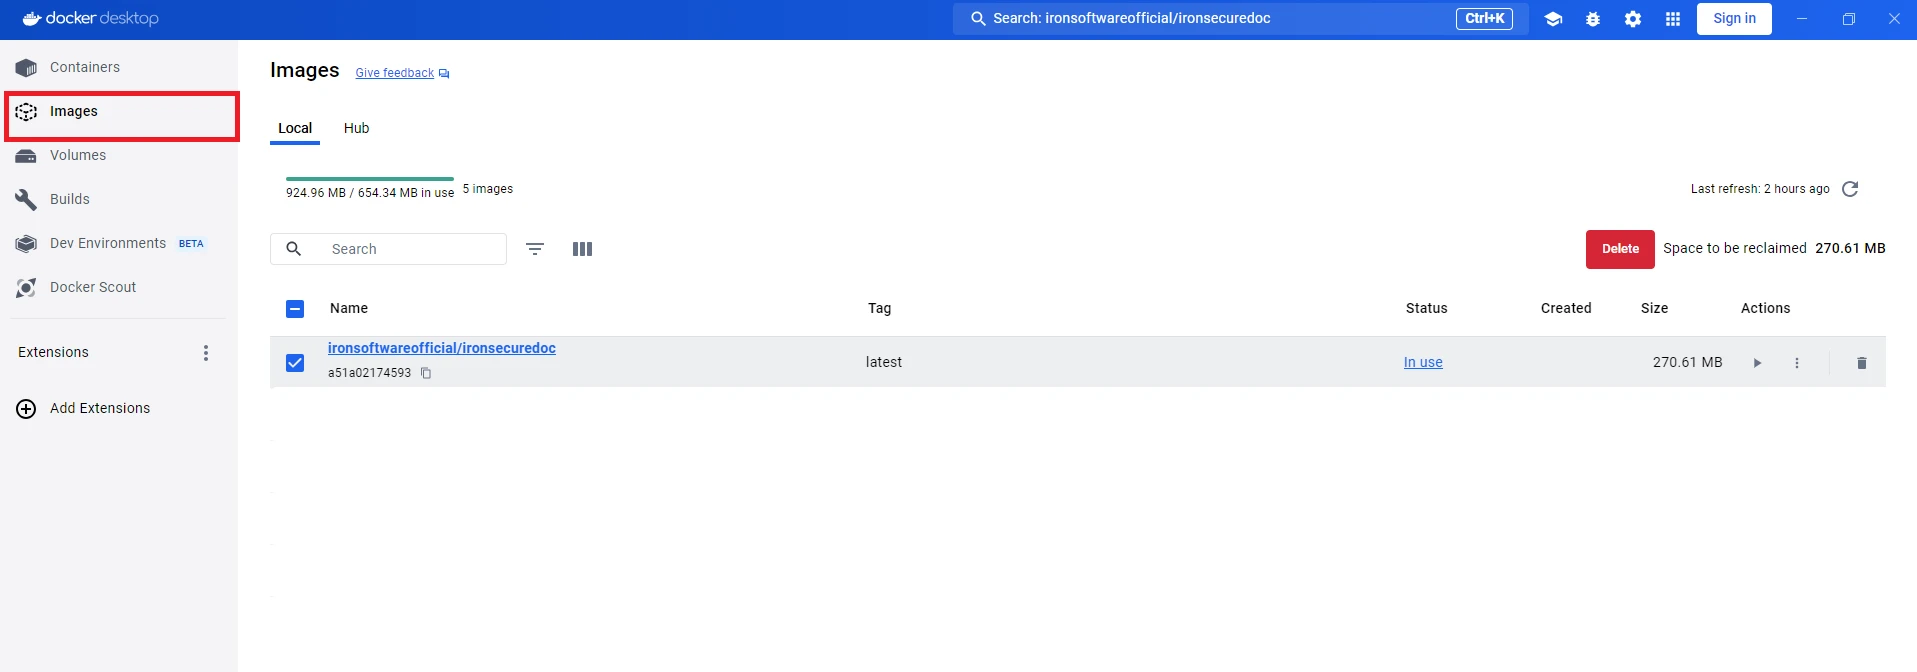The height and width of the screenshot is (672, 1917).
Task: Run the ironsecuredoc image
Action: click(1757, 363)
